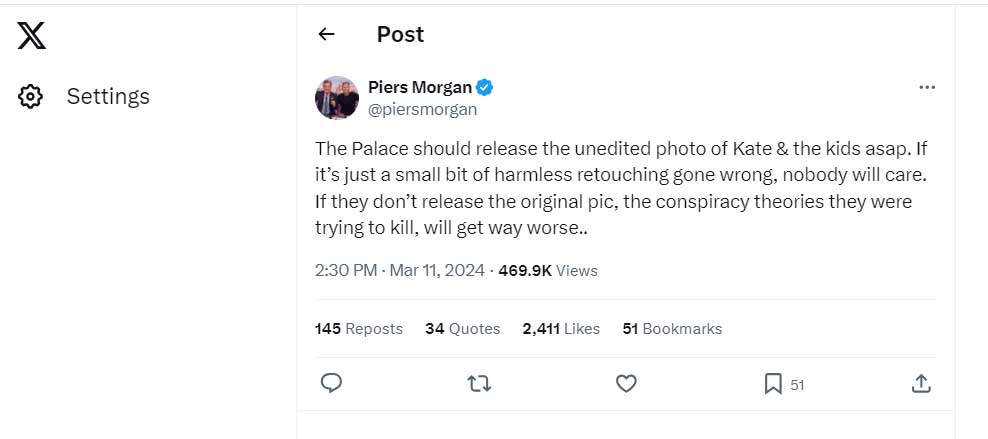Open the three-dot more options menu
This screenshot has height=439, width=988.
tap(927, 88)
